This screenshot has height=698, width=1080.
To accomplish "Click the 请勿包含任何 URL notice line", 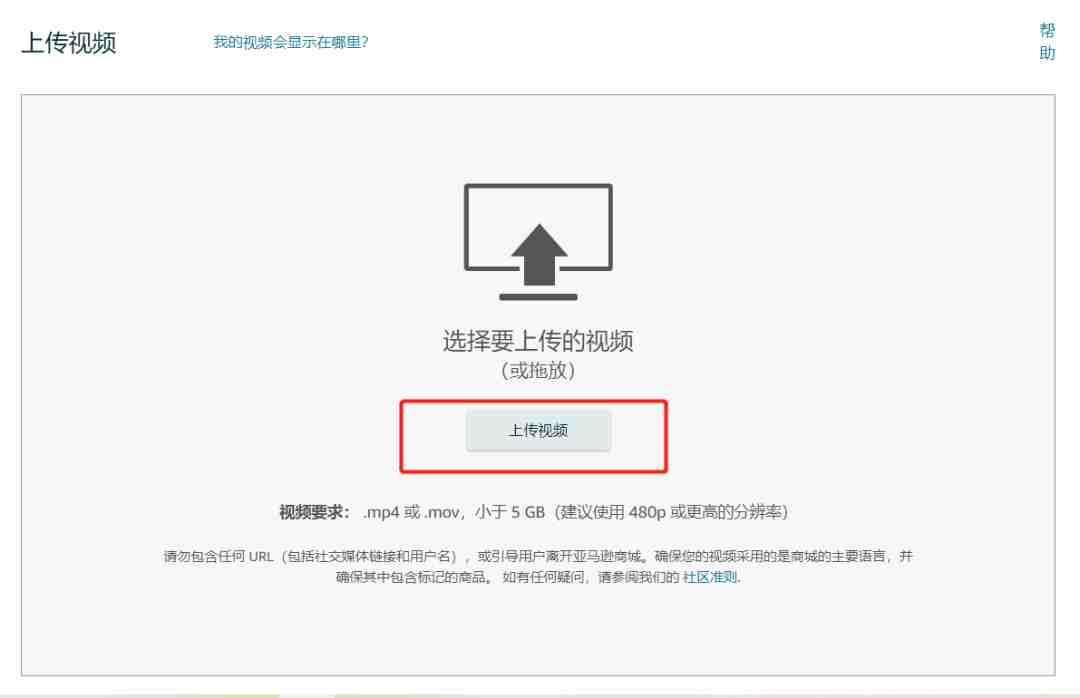I will [538, 556].
